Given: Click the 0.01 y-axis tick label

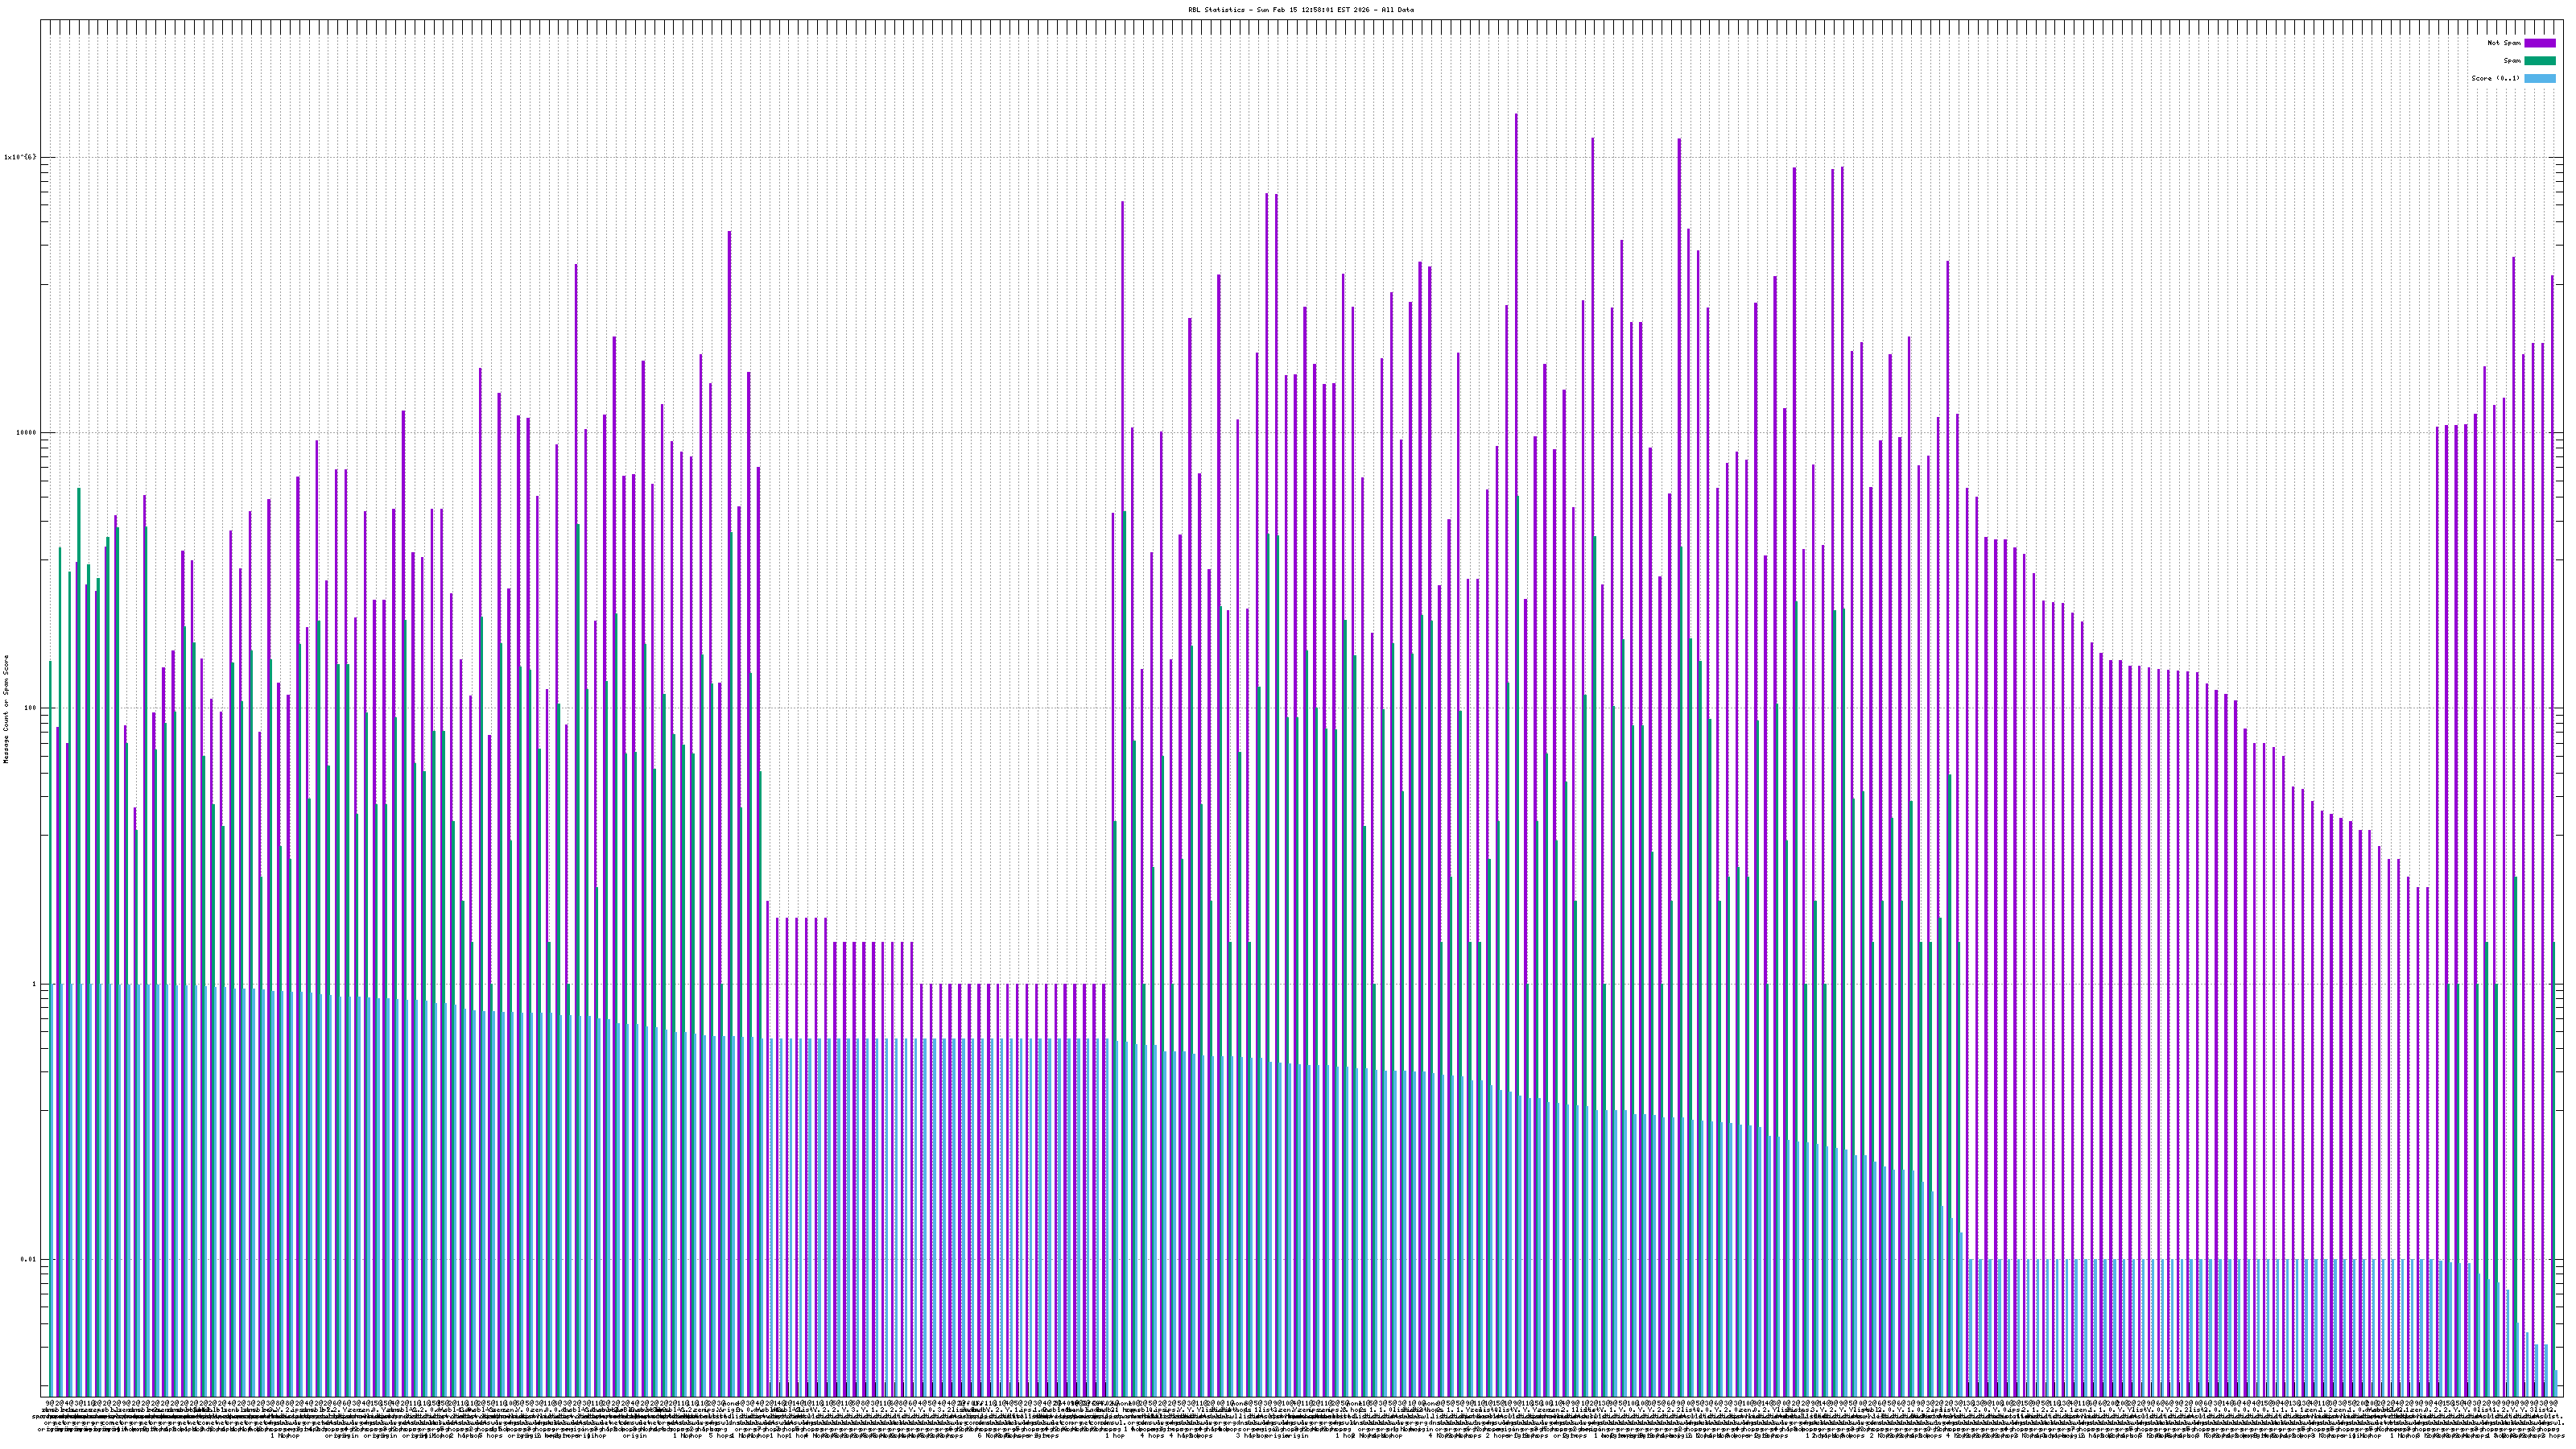Looking at the screenshot, I should [x=28, y=1260].
